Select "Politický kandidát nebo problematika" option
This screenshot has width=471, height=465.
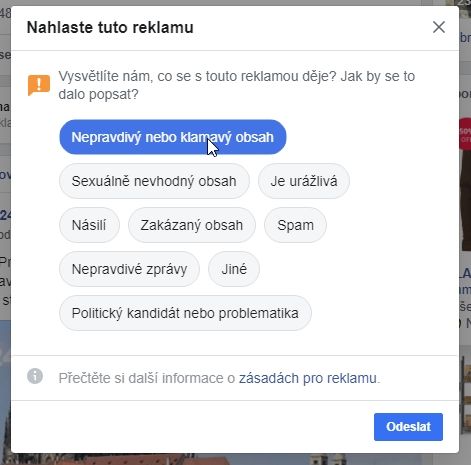[185, 313]
